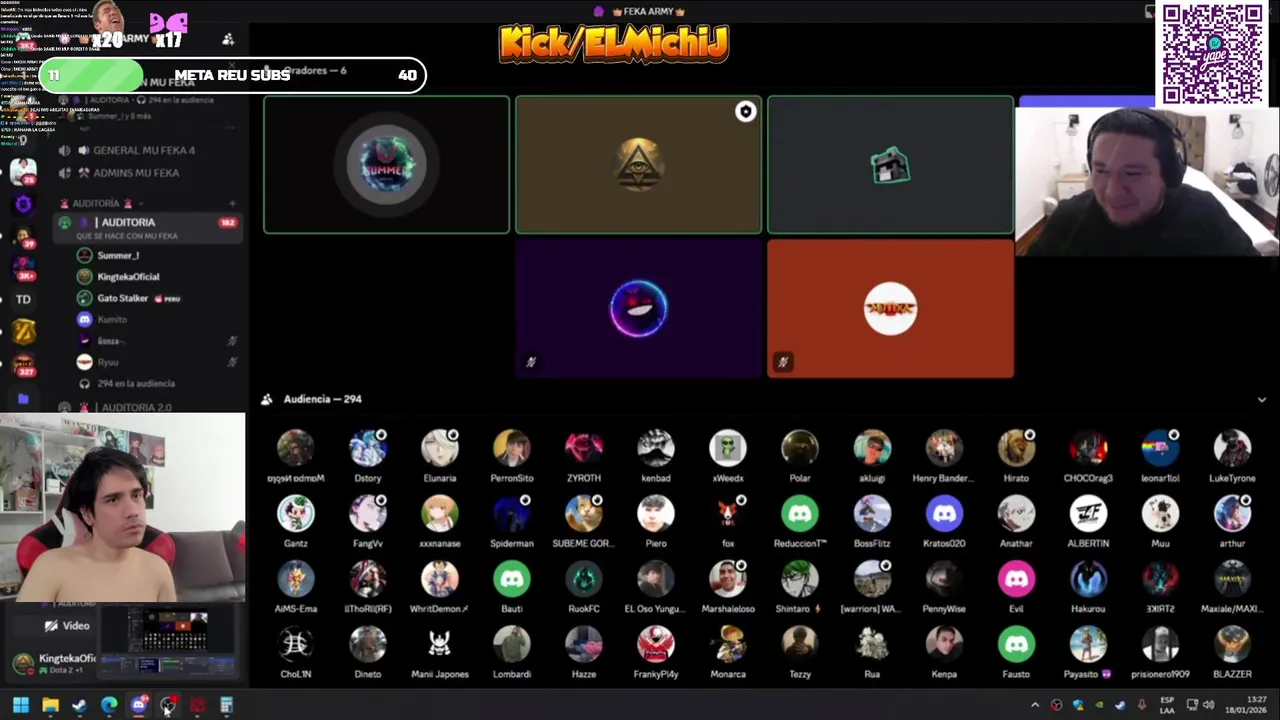Open Evil's pink Discord avatar
The image size is (1280, 720).
pos(1016,579)
